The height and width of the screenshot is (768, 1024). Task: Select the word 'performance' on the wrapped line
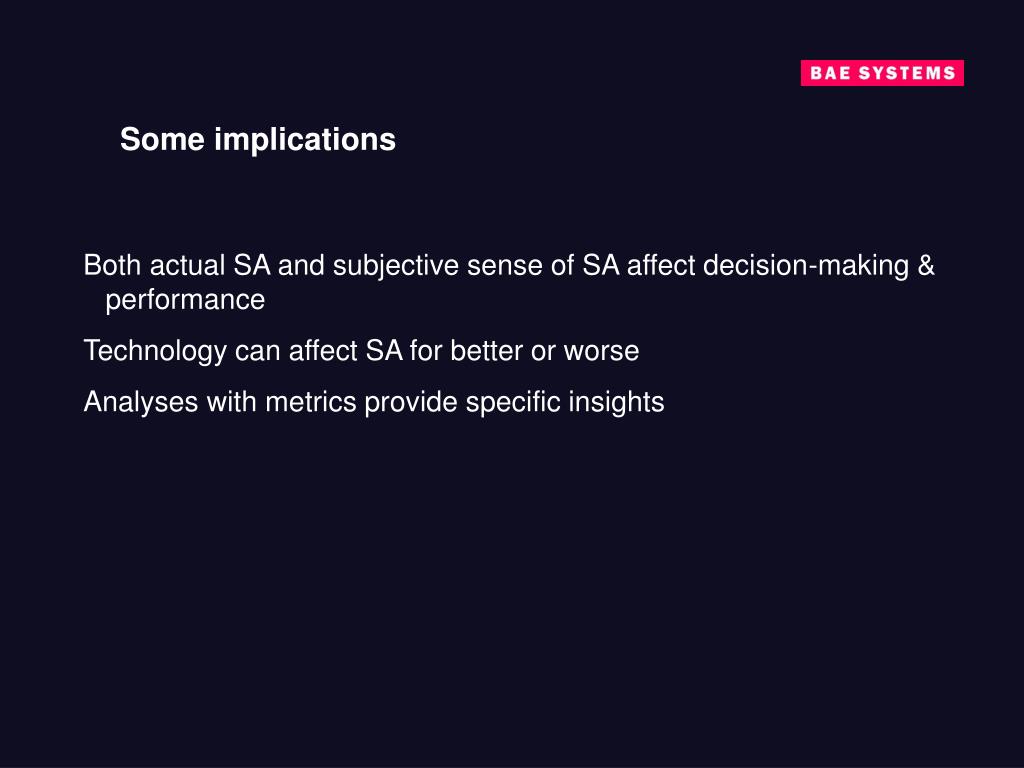(x=185, y=301)
